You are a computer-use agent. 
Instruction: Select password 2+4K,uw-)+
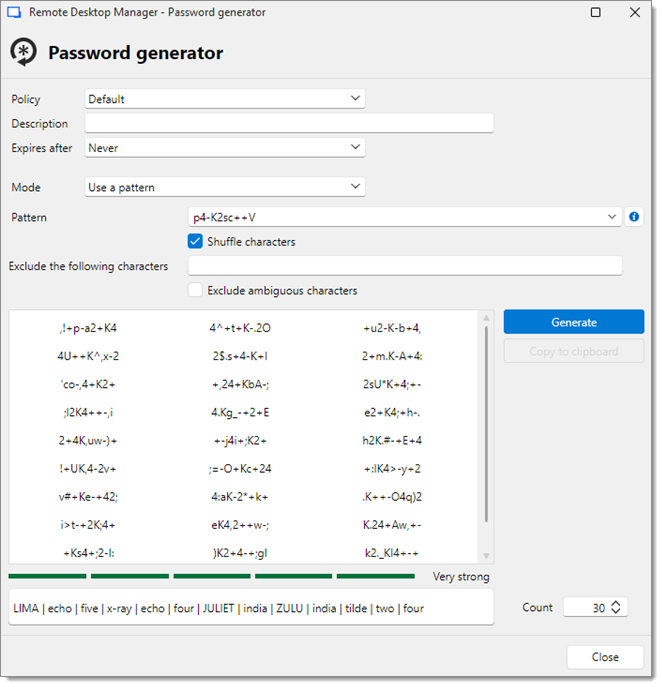pos(89,442)
